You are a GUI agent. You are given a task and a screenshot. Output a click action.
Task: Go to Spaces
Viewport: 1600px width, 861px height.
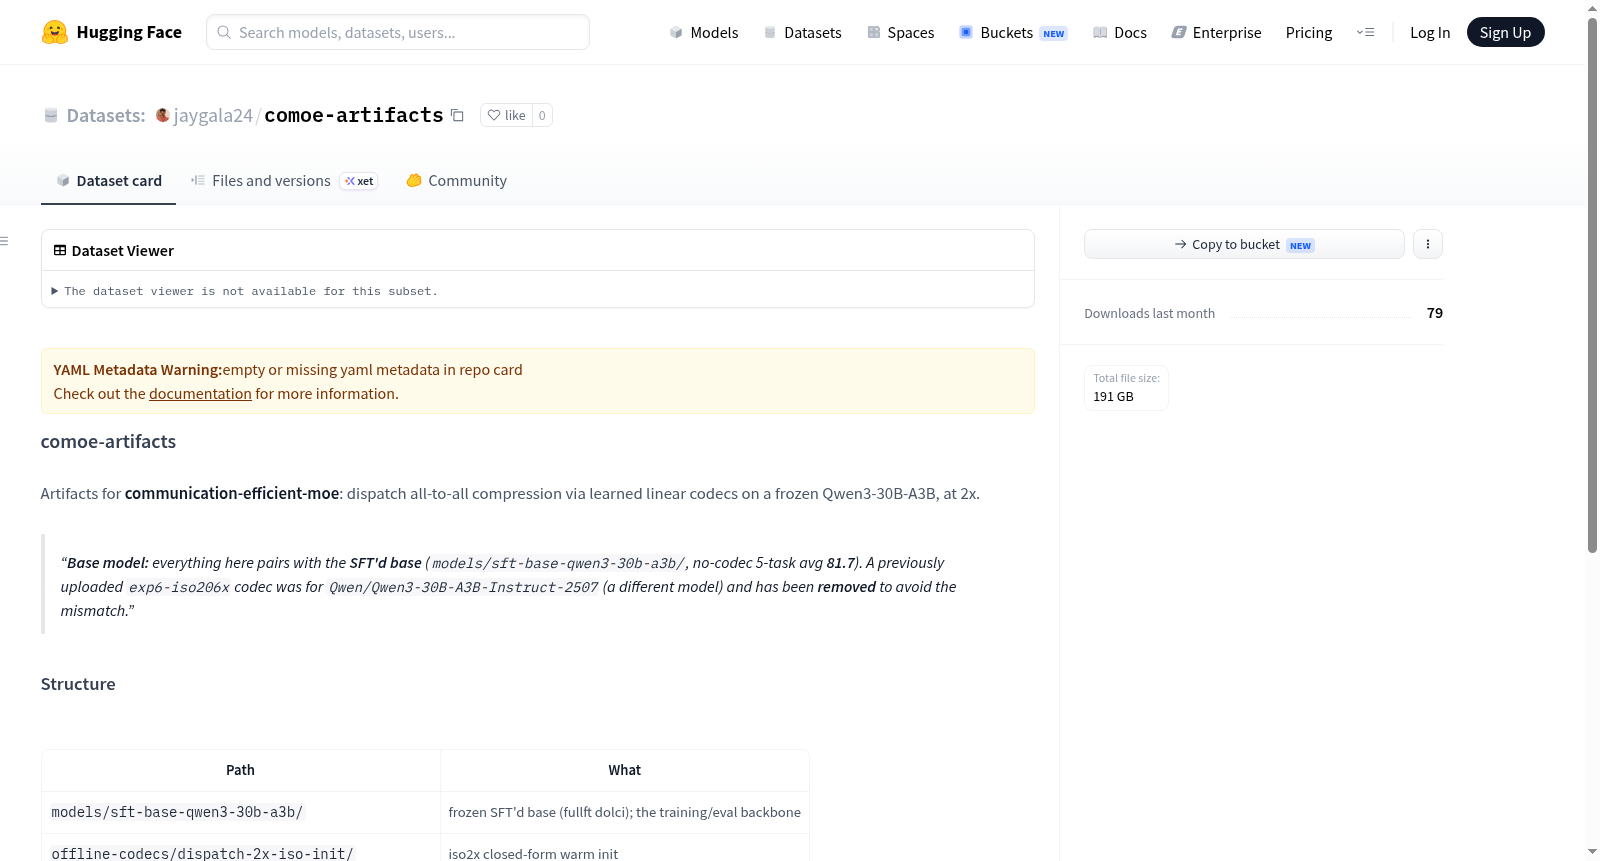900,32
